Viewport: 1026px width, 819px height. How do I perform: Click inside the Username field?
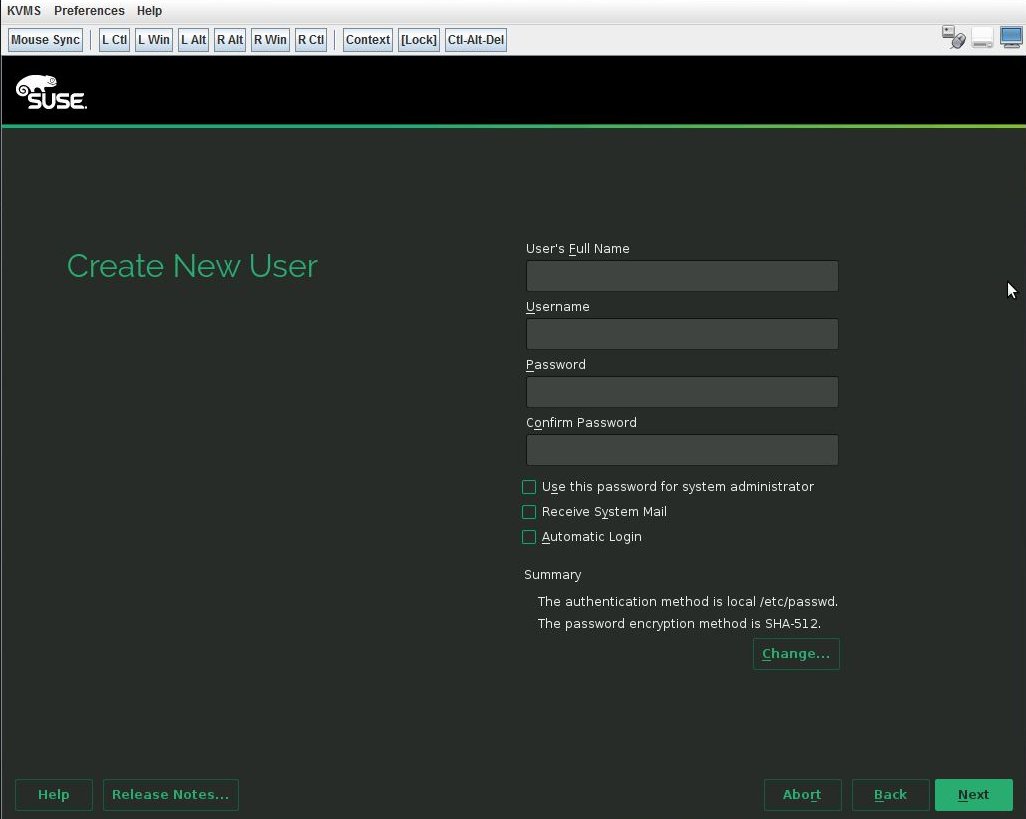click(681, 333)
